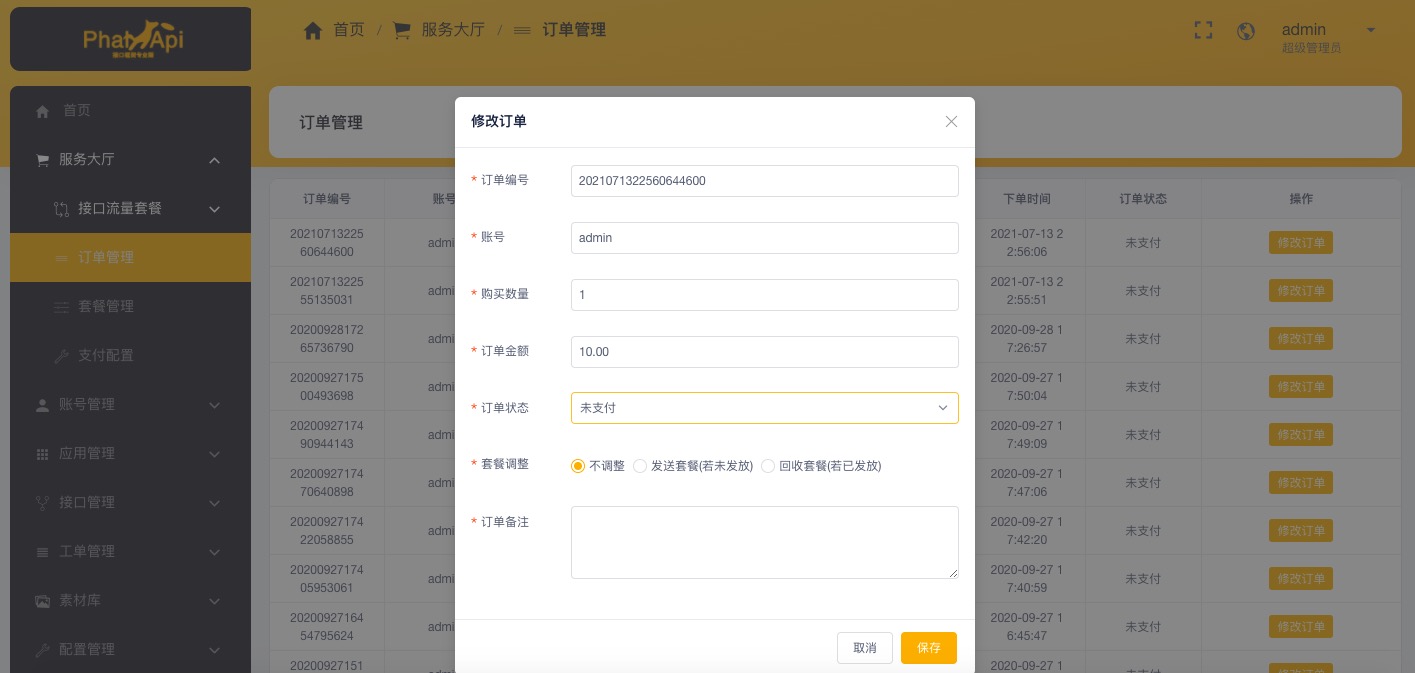This screenshot has width=1415, height=673.
Task: Select the 不调整 radio option
Action: [x=578, y=466]
